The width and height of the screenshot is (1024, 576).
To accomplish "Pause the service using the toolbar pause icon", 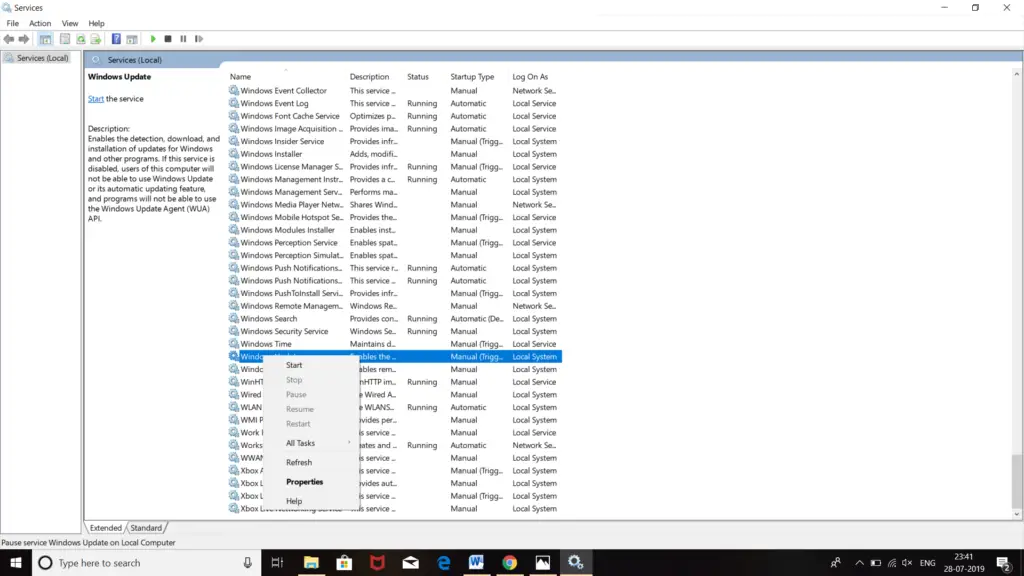I will tap(184, 39).
